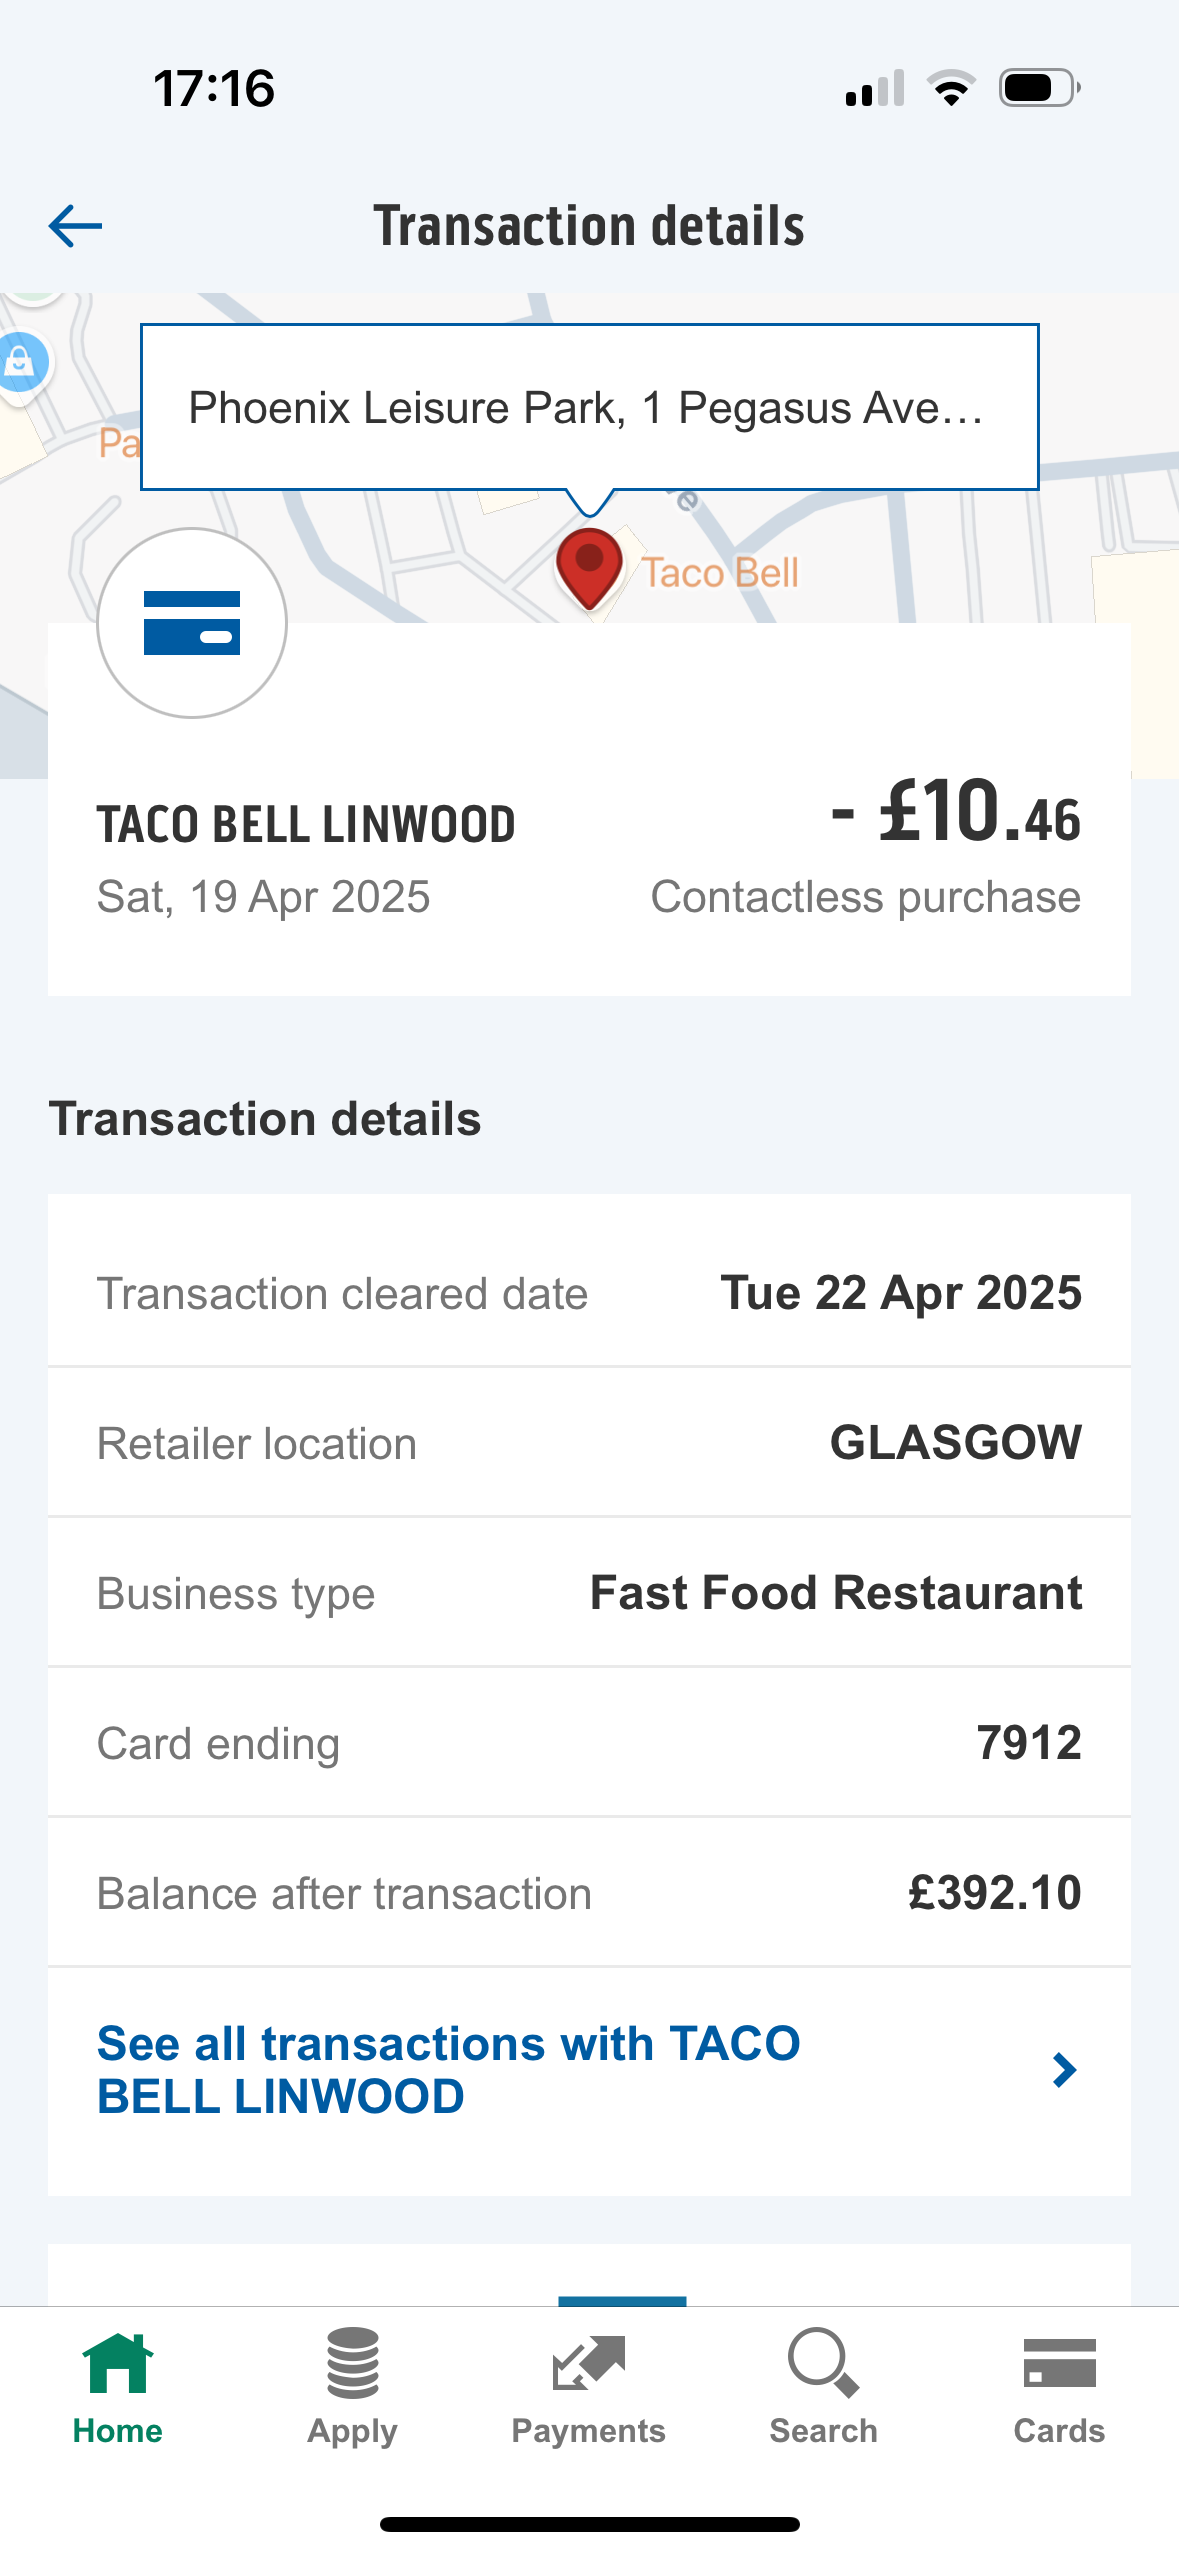Image resolution: width=1179 pixels, height=2556 pixels.
Task: Expand all transactions chevron arrow
Action: [1064, 2069]
